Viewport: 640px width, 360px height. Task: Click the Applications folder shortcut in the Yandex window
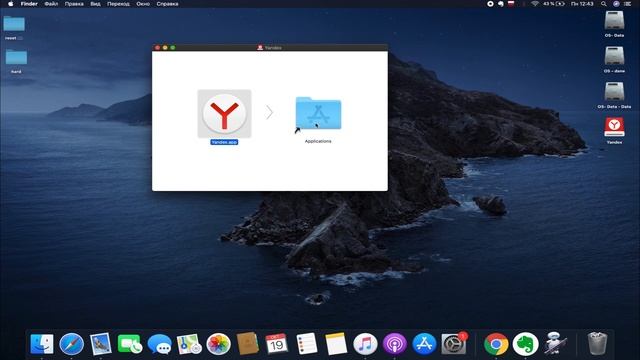point(318,114)
